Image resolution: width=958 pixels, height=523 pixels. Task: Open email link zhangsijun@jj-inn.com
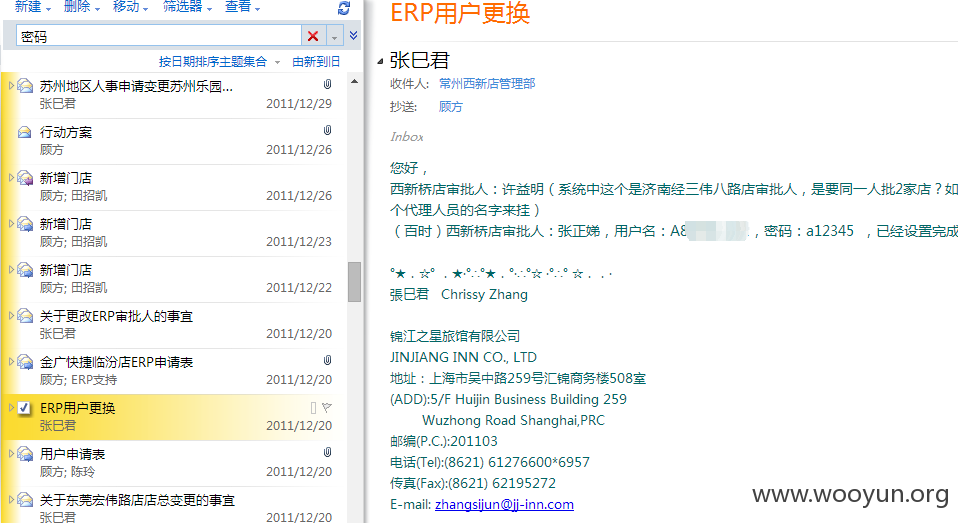pyautogui.click(x=504, y=505)
